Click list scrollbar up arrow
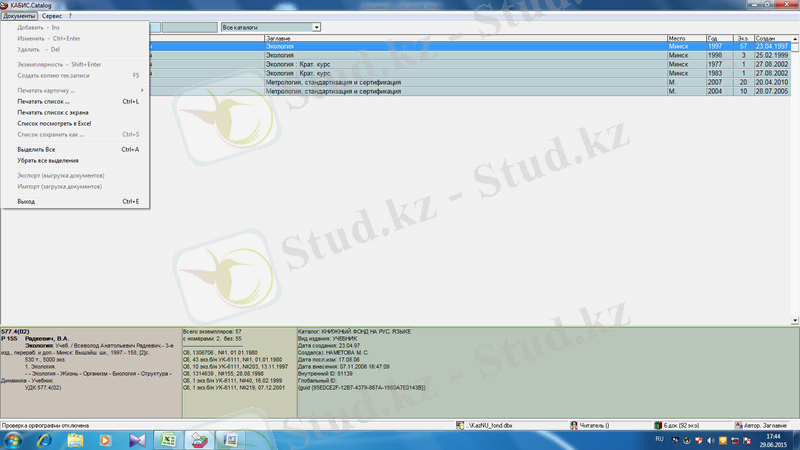 [x=795, y=39]
